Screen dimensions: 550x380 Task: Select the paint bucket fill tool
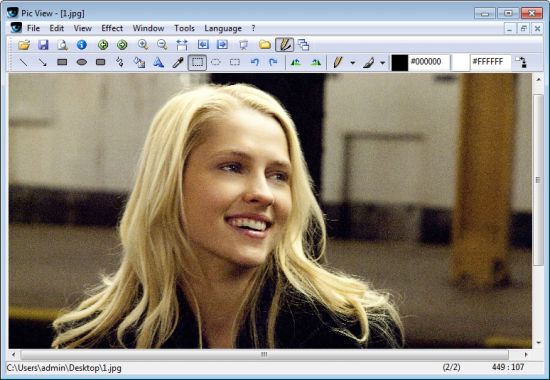click(x=139, y=62)
